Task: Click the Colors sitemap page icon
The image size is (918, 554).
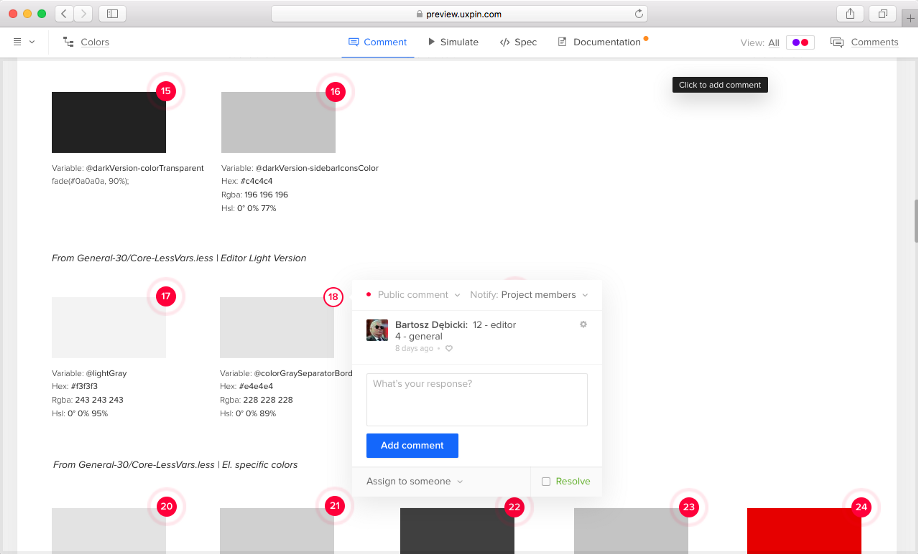Action: (68, 42)
